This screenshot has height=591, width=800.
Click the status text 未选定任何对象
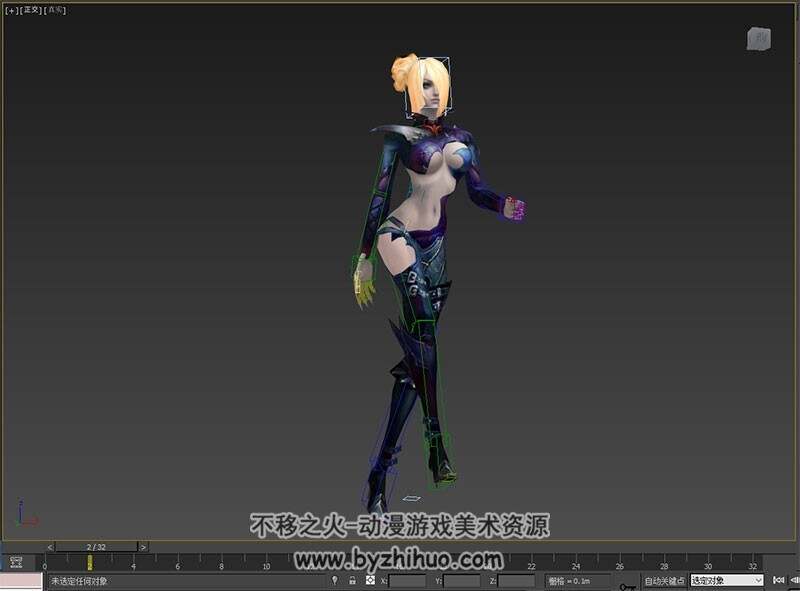79,581
